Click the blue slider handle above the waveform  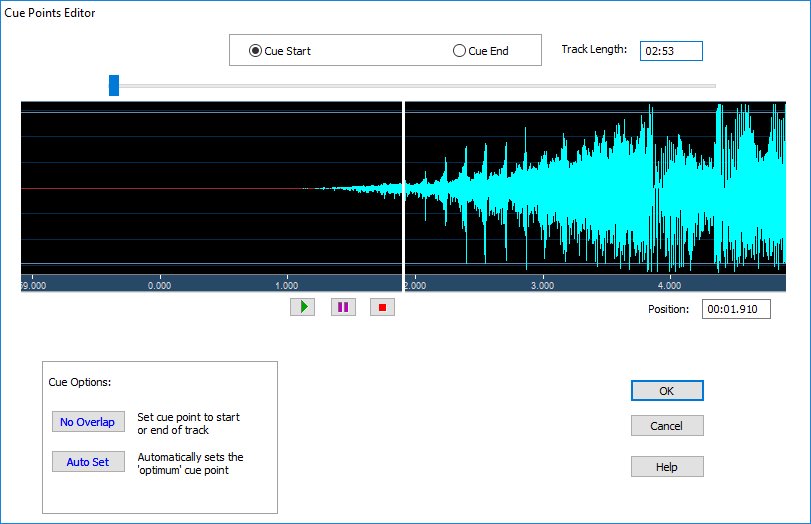coord(114,85)
